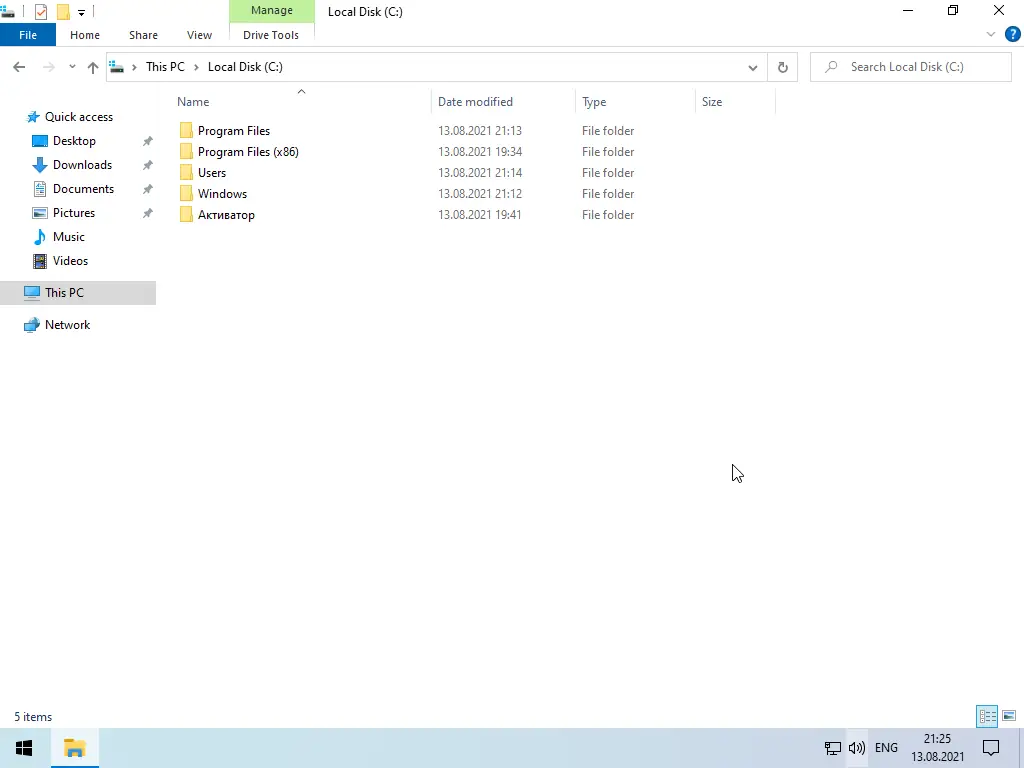Open the network tray icon

(832, 748)
